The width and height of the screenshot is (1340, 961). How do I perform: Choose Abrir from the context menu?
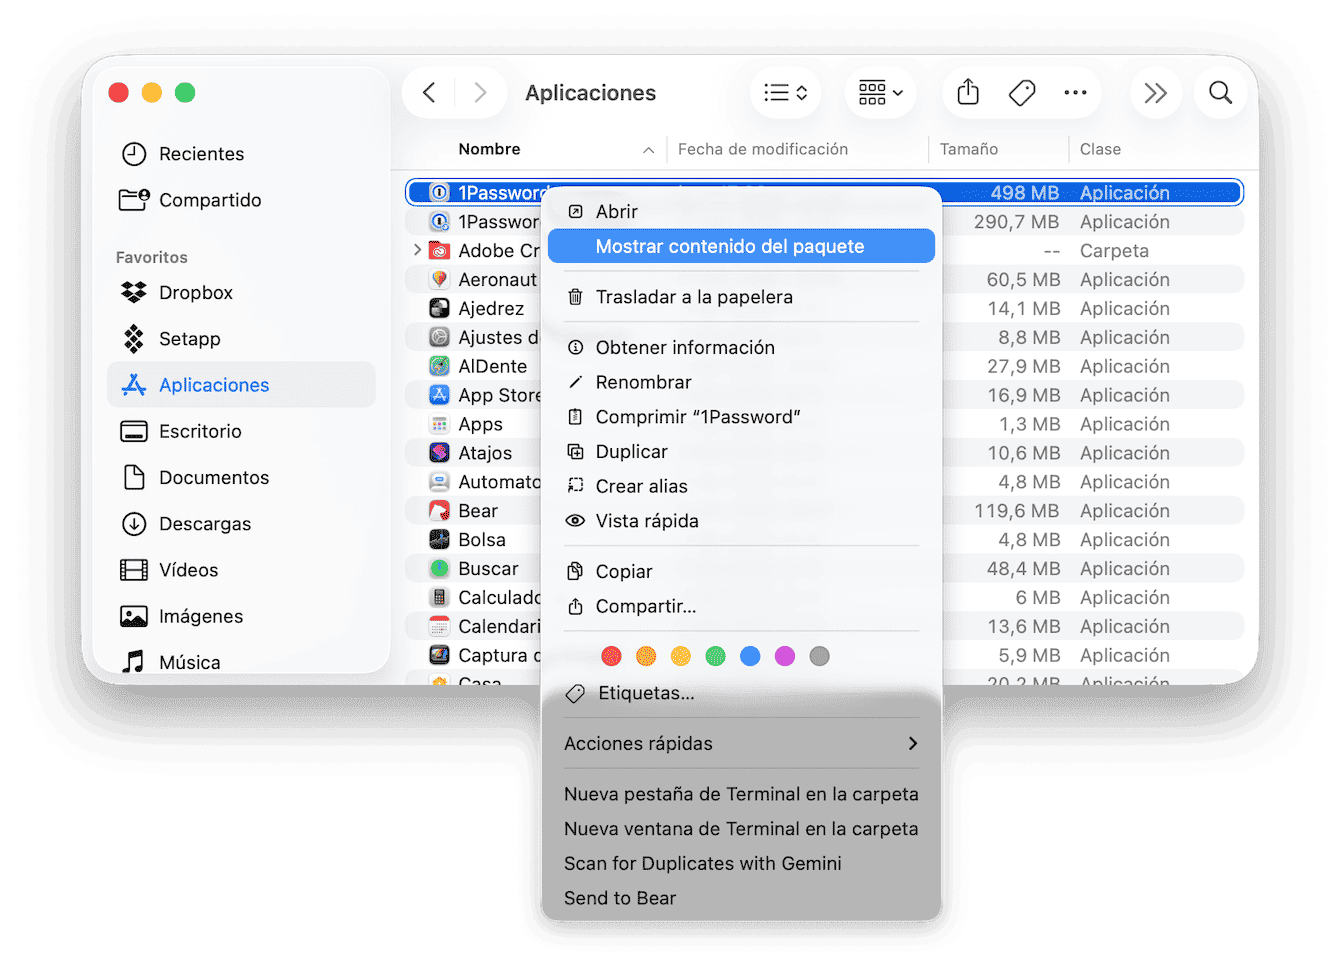(741, 212)
